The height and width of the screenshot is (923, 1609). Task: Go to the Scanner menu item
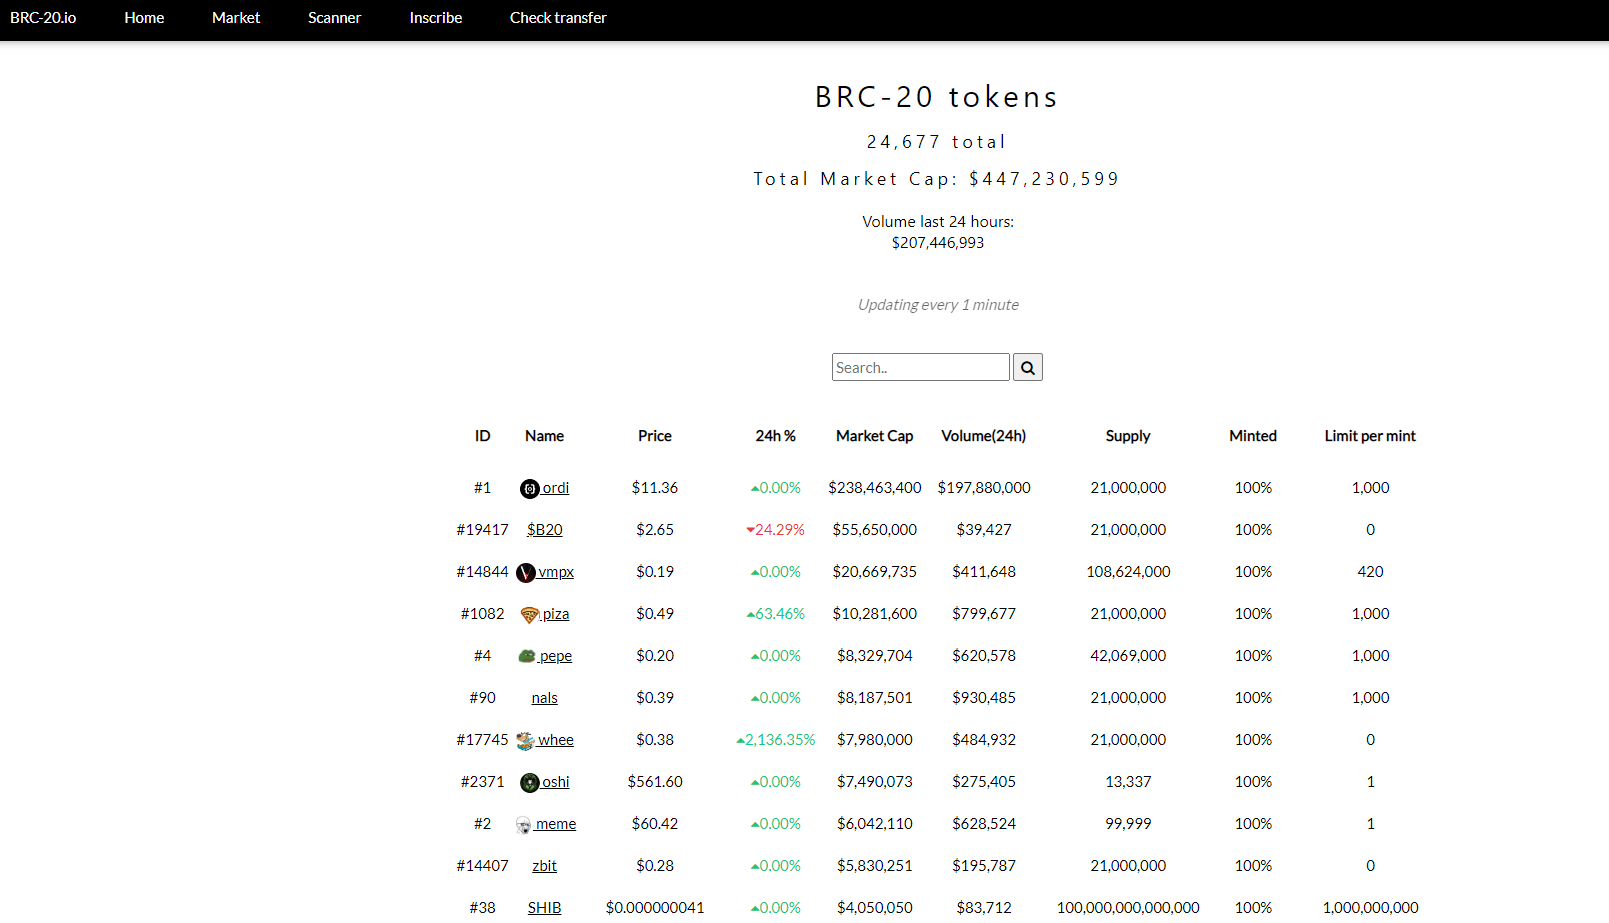[334, 18]
